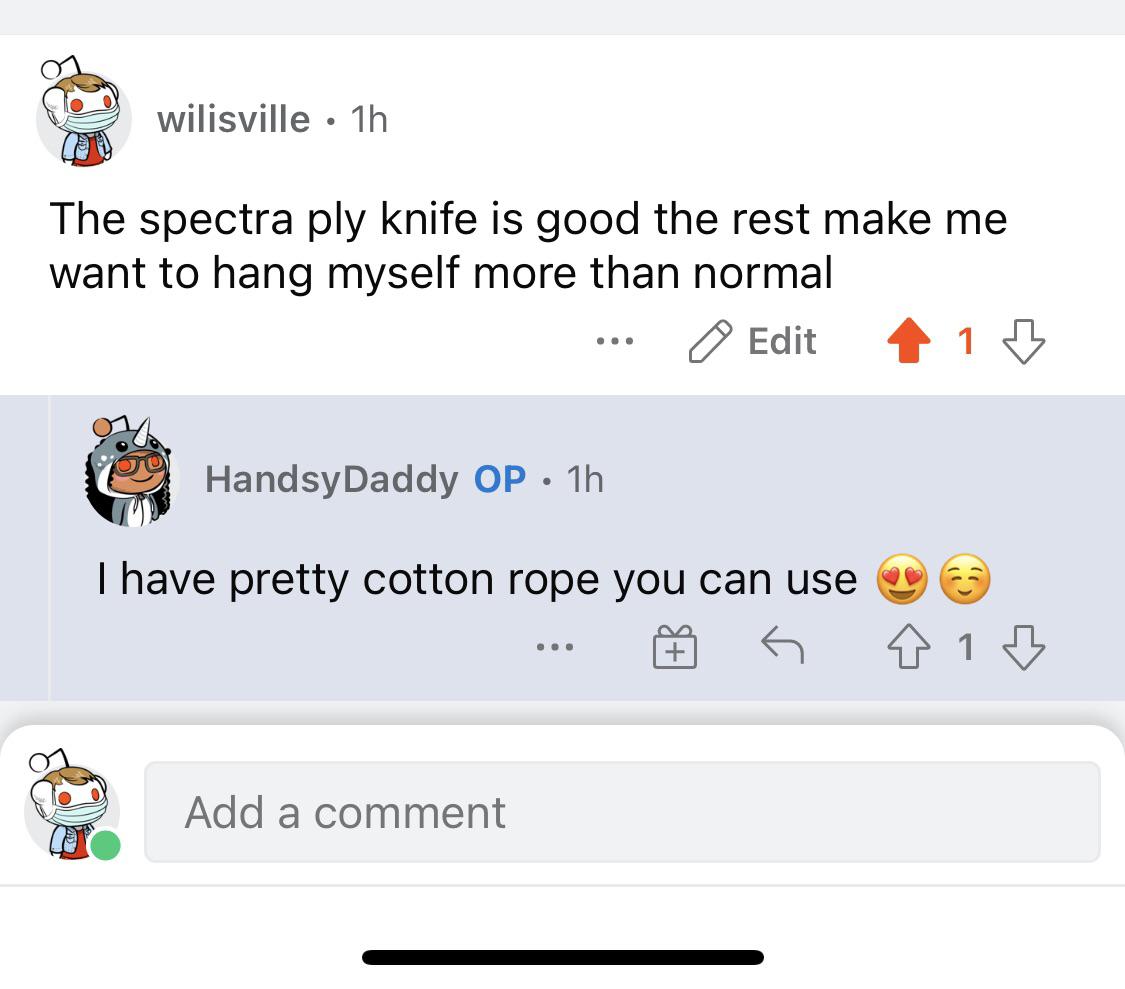Open the overflow menu on wilisville's comment
Image resolution: width=1125 pixels, height=989 pixels.
[615, 341]
